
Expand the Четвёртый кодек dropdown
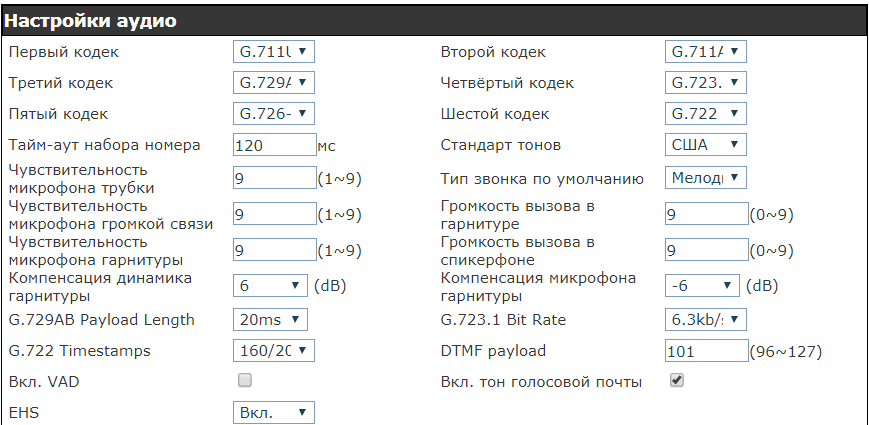click(x=706, y=82)
